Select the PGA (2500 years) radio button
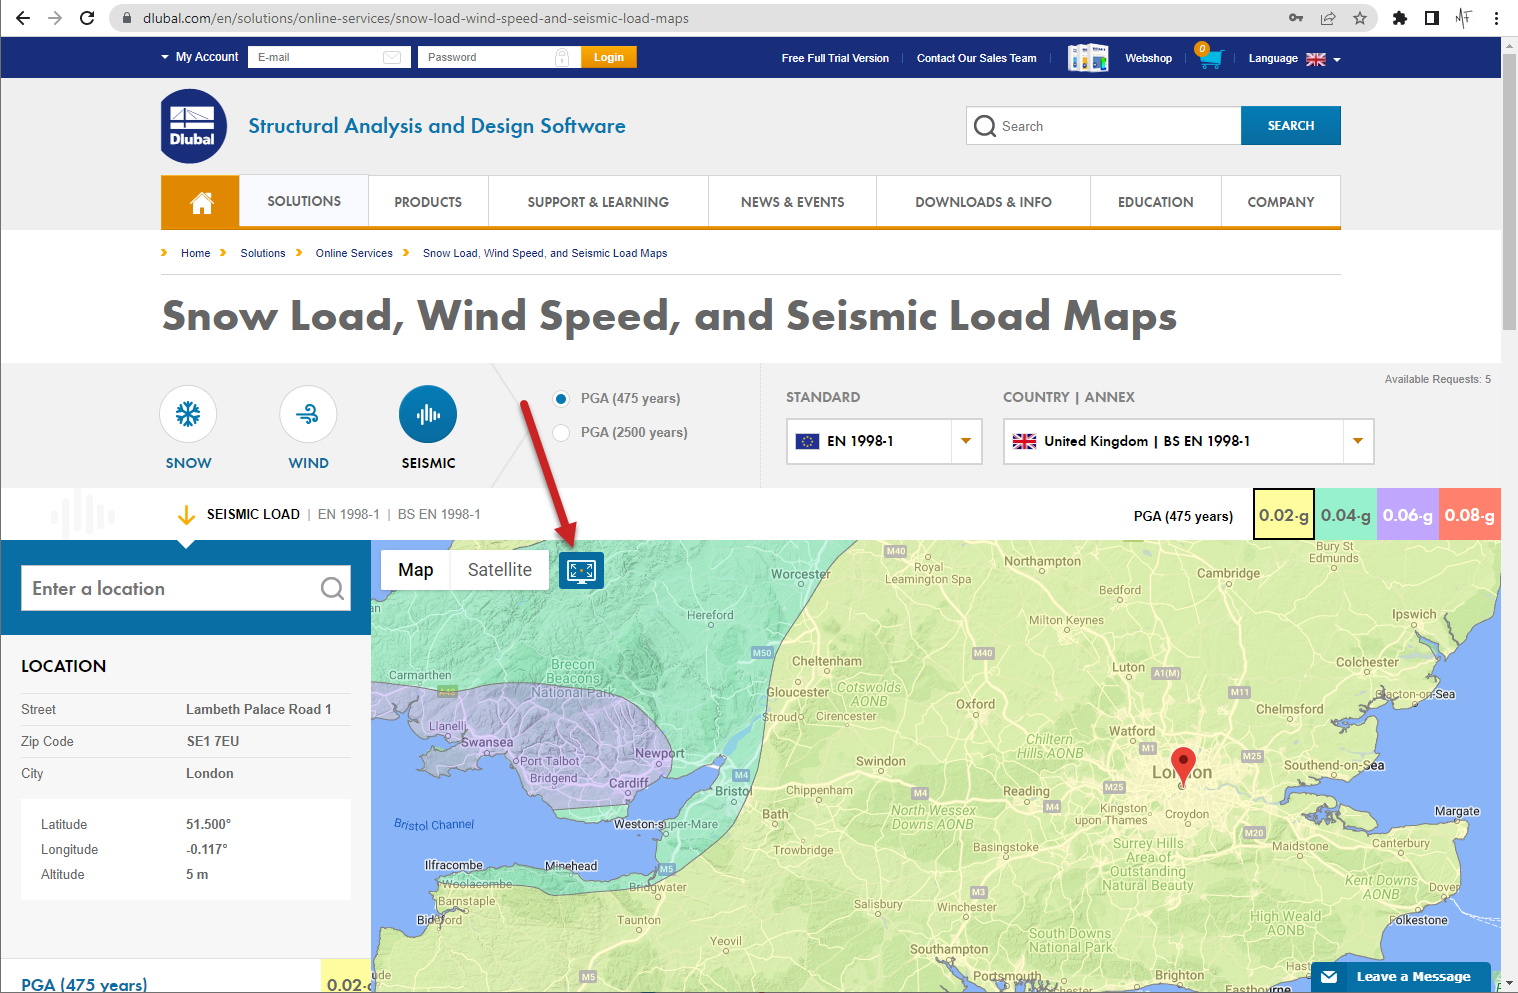Image resolution: width=1518 pixels, height=993 pixels. (561, 432)
